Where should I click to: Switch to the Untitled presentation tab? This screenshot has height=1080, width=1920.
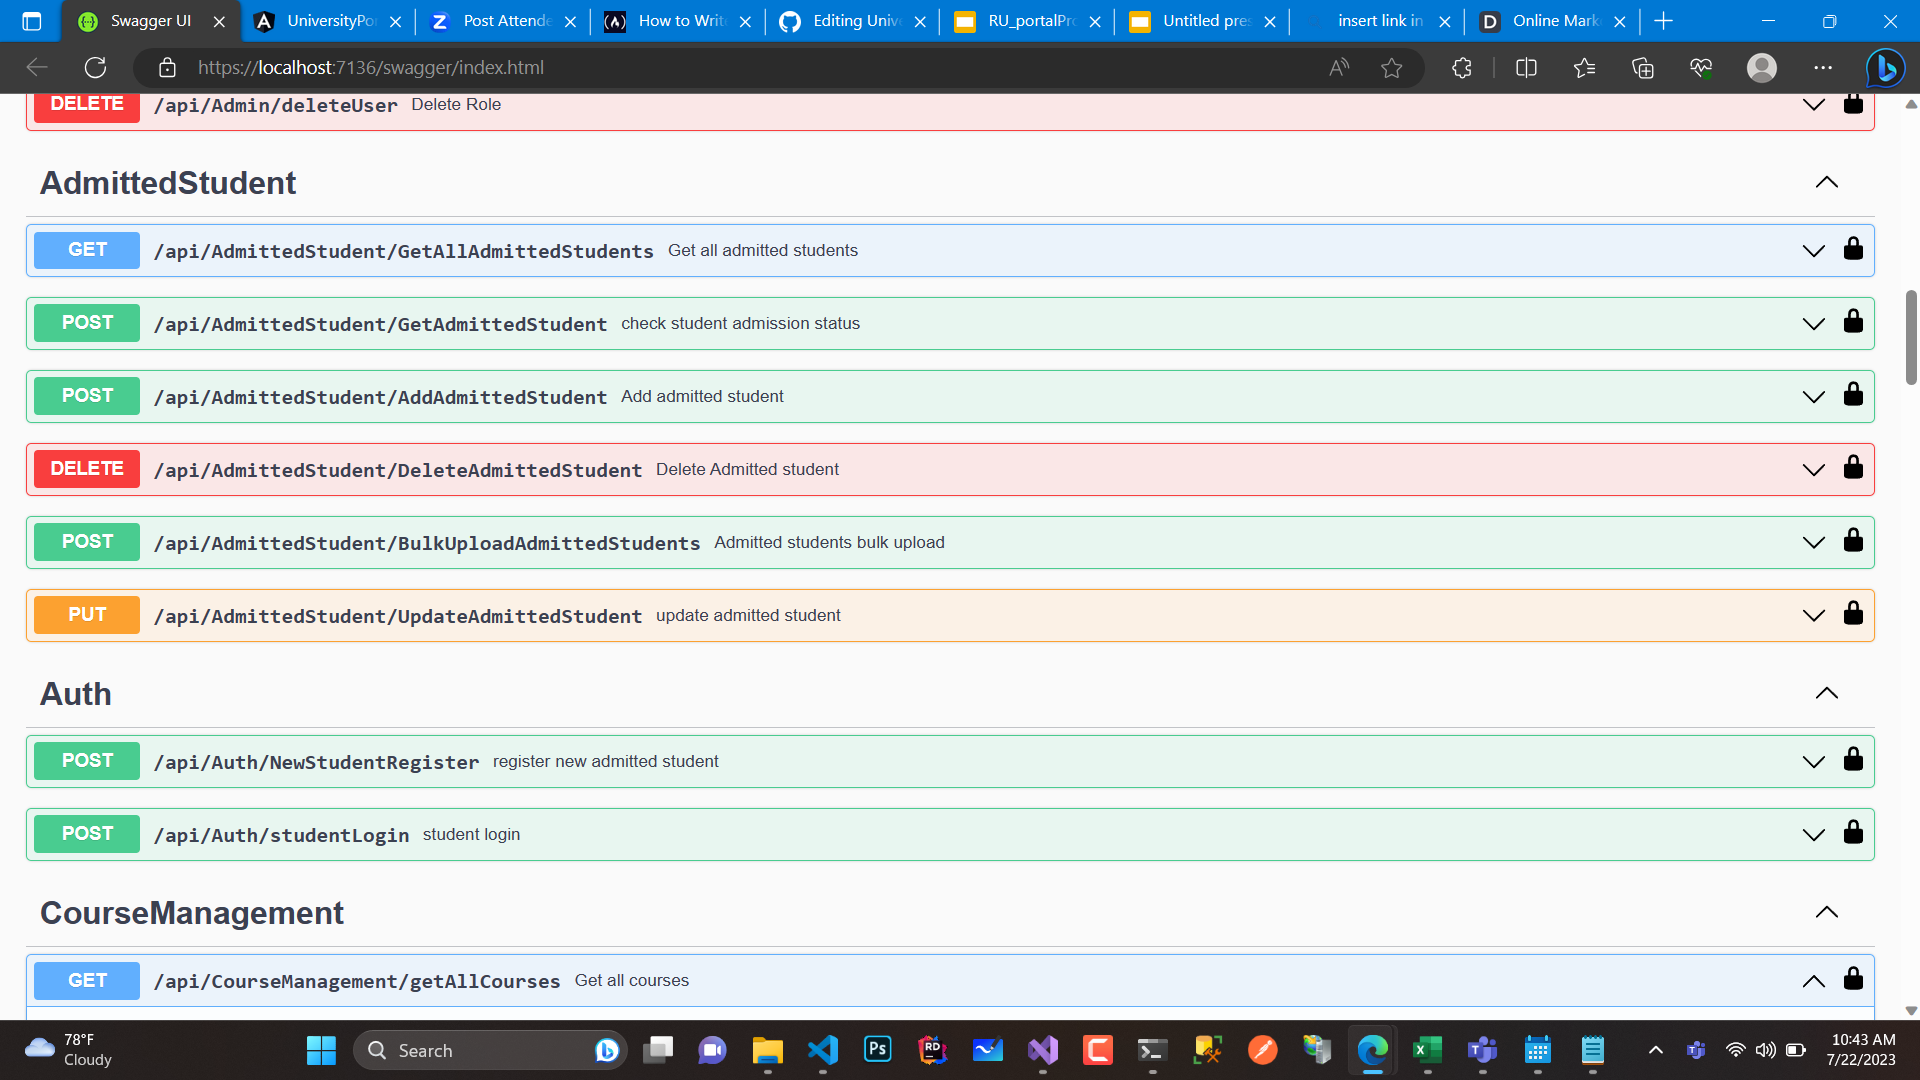click(1200, 20)
